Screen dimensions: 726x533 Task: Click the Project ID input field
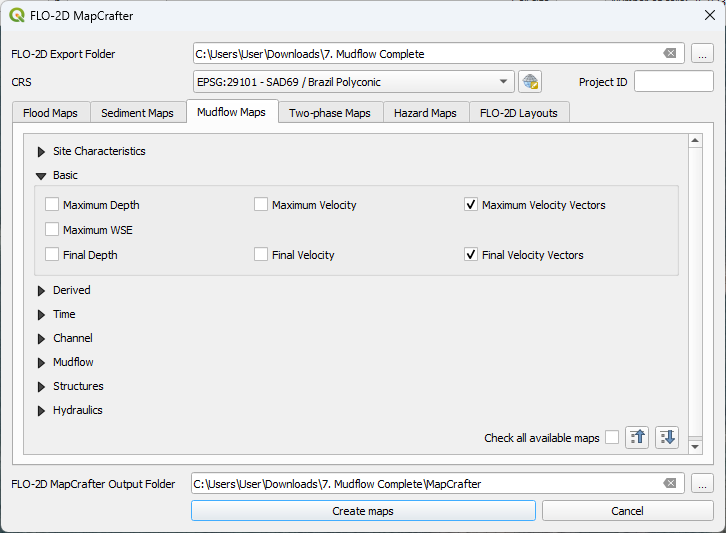pyautogui.click(x=673, y=82)
